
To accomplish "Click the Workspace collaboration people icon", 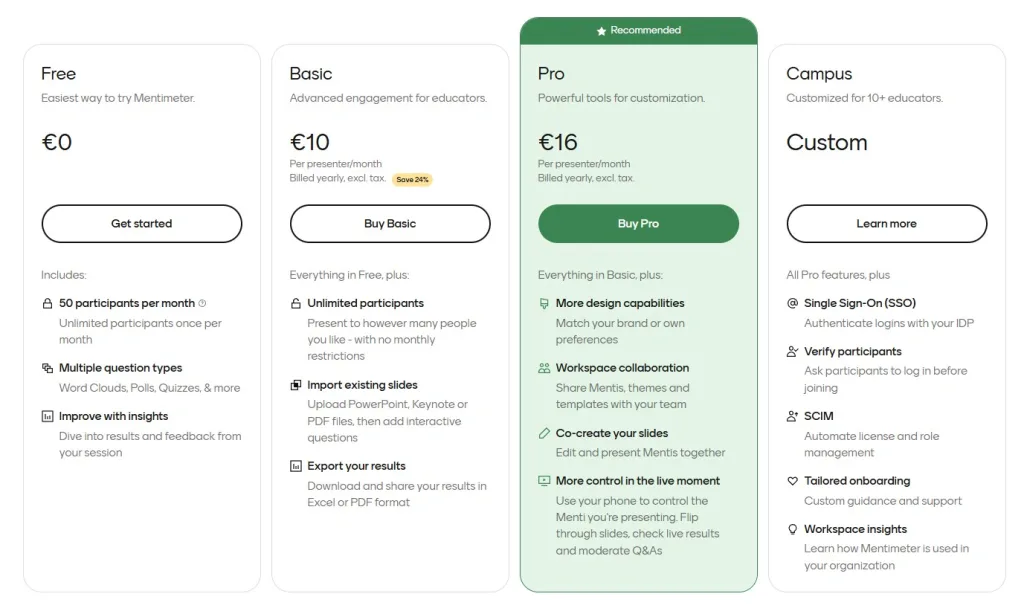I will pos(544,368).
